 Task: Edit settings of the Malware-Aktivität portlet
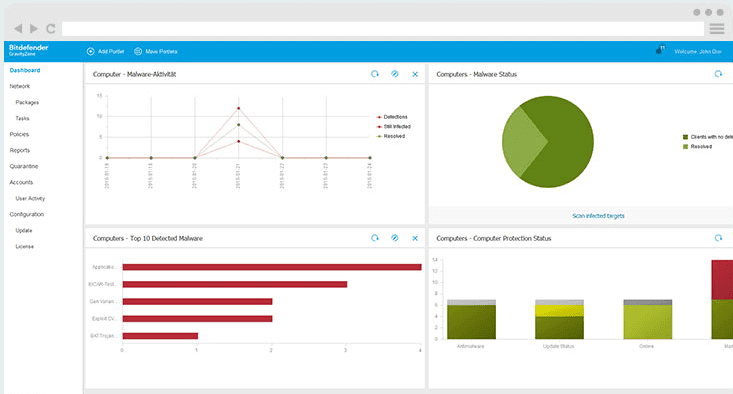point(395,74)
